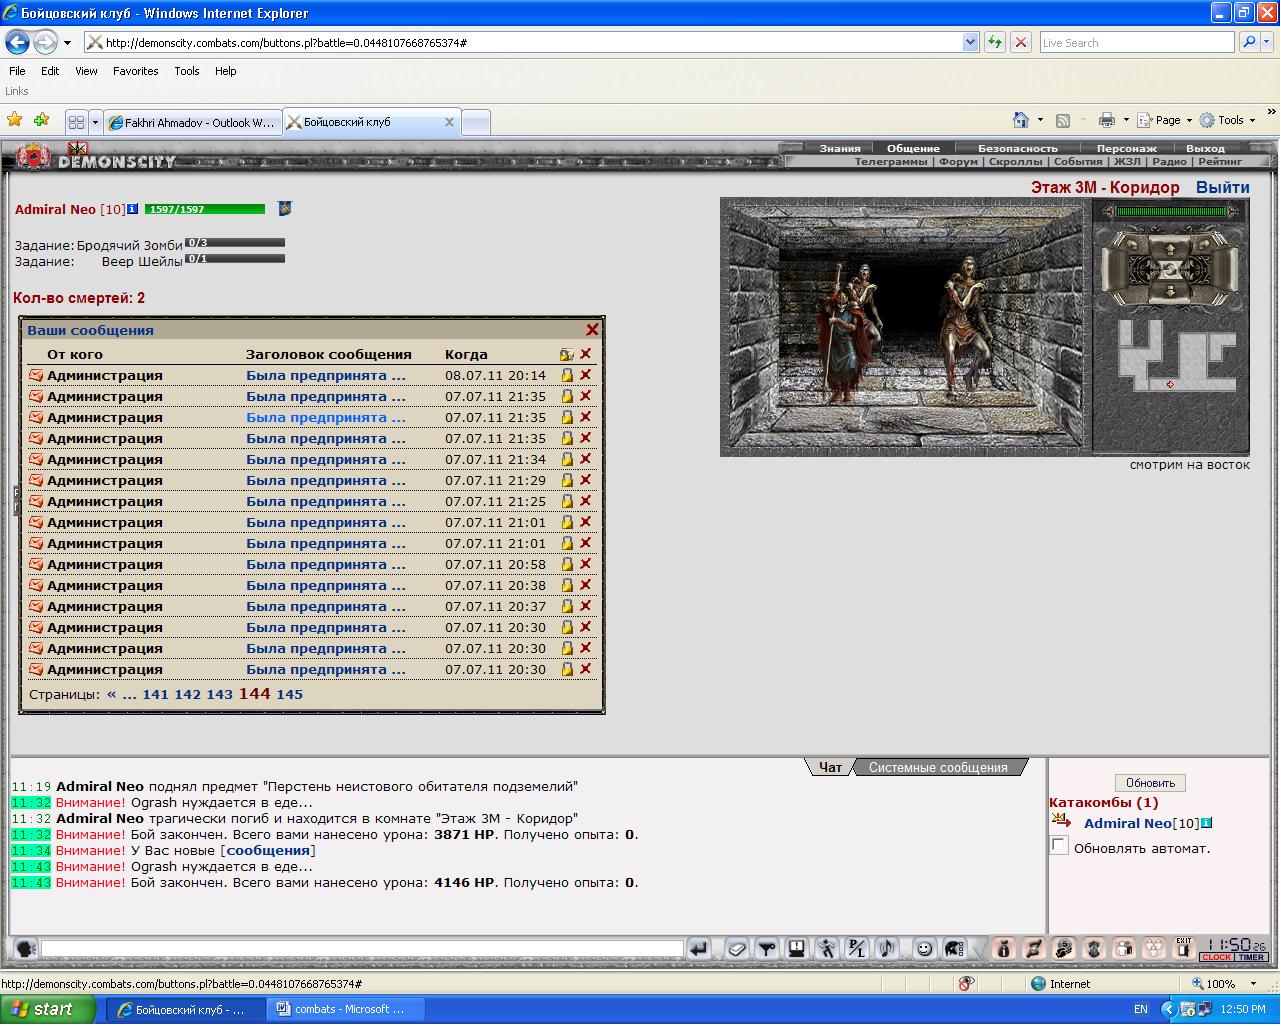Switch to 'Системные сообщения' tab
The width and height of the screenshot is (1281, 1026).
[x=938, y=767]
